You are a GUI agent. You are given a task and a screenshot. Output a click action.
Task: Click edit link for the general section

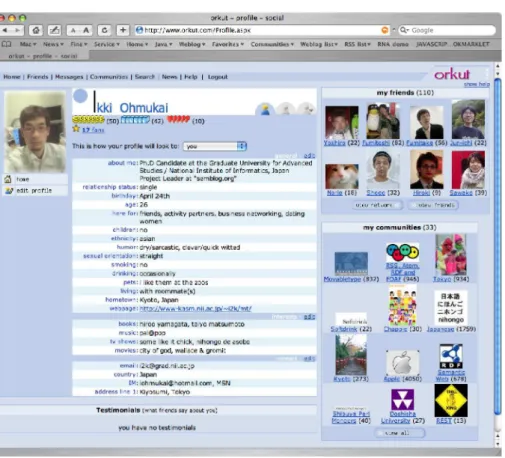click(309, 155)
